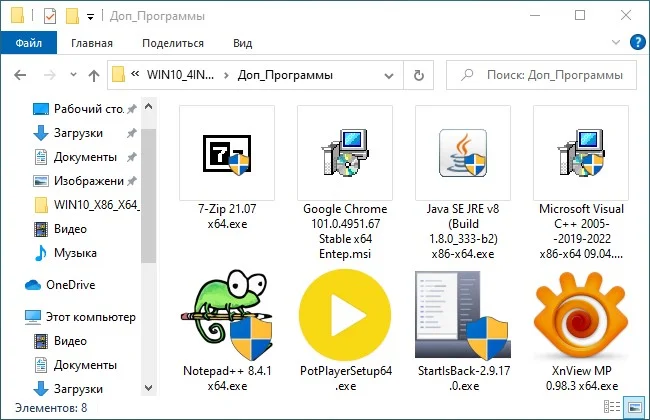Open Explorer help question mark icon
This screenshot has width=650, height=420.
(x=638, y=42)
